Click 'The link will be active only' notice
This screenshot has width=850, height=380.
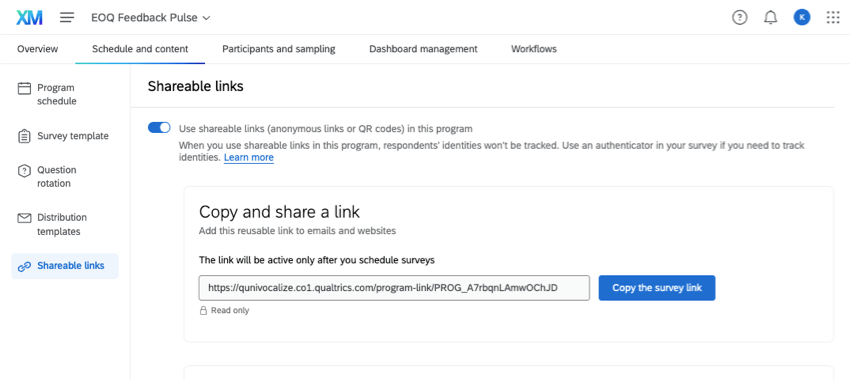click(x=317, y=260)
